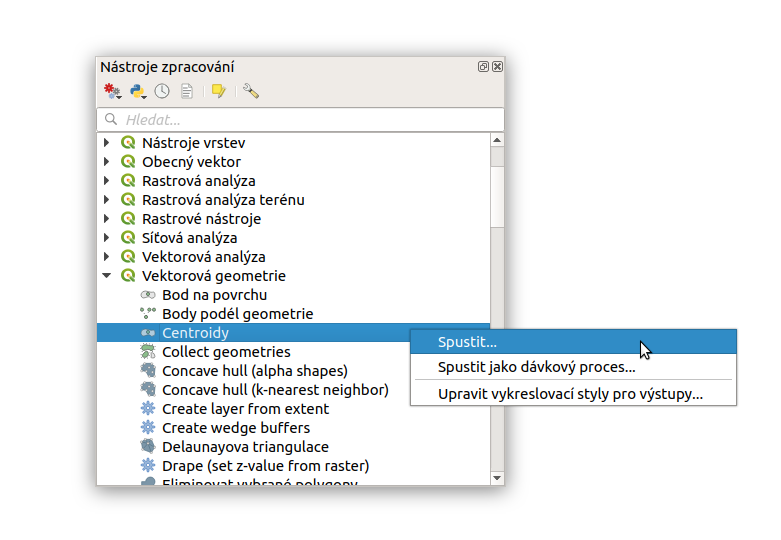The height and width of the screenshot is (540, 781).
Task: Select Obecný vektor tree row
Action: point(293,161)
